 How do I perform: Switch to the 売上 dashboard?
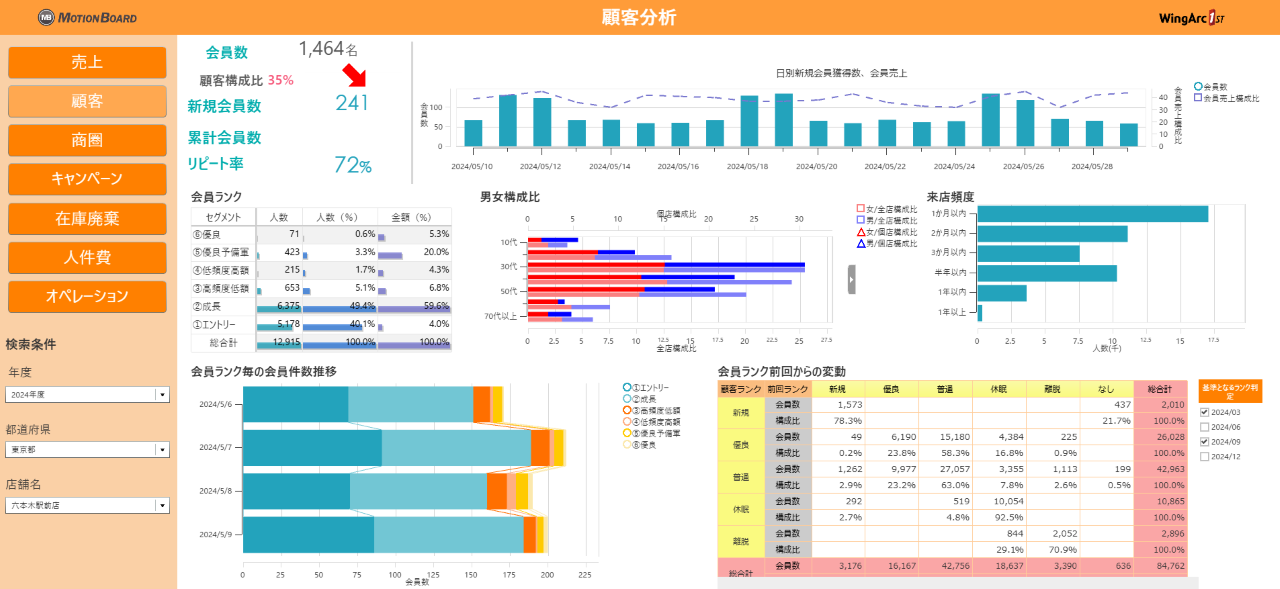coord(87,62)
